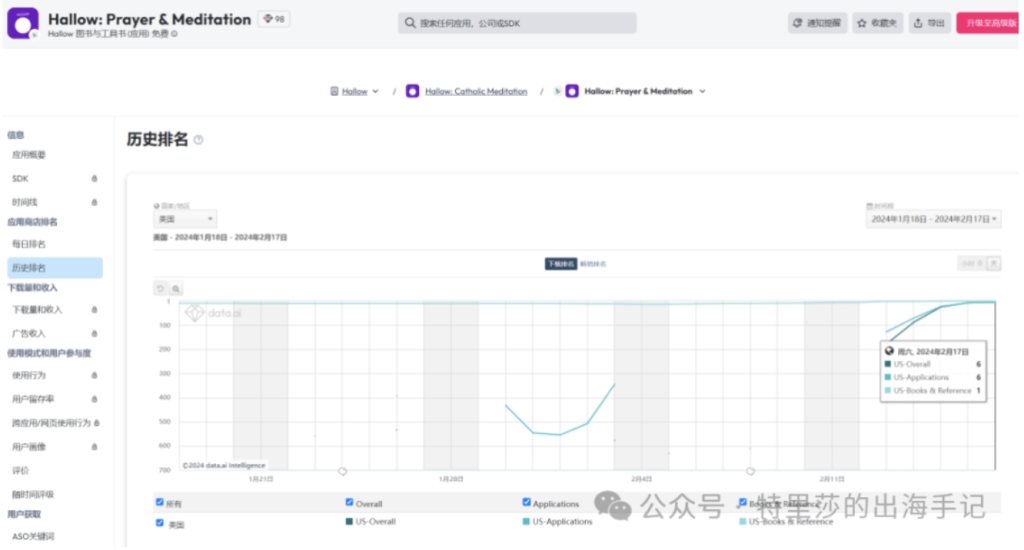Open 评价 in the sidebar
The image size is (1024, 550).
coord(20,470)
